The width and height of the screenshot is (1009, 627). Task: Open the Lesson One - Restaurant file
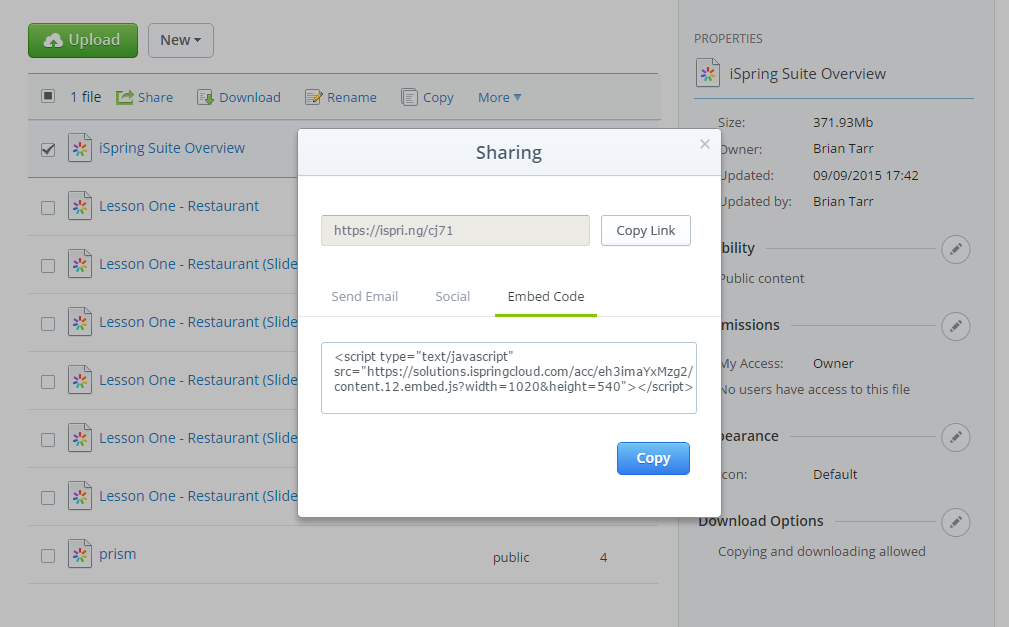point(179,206)
